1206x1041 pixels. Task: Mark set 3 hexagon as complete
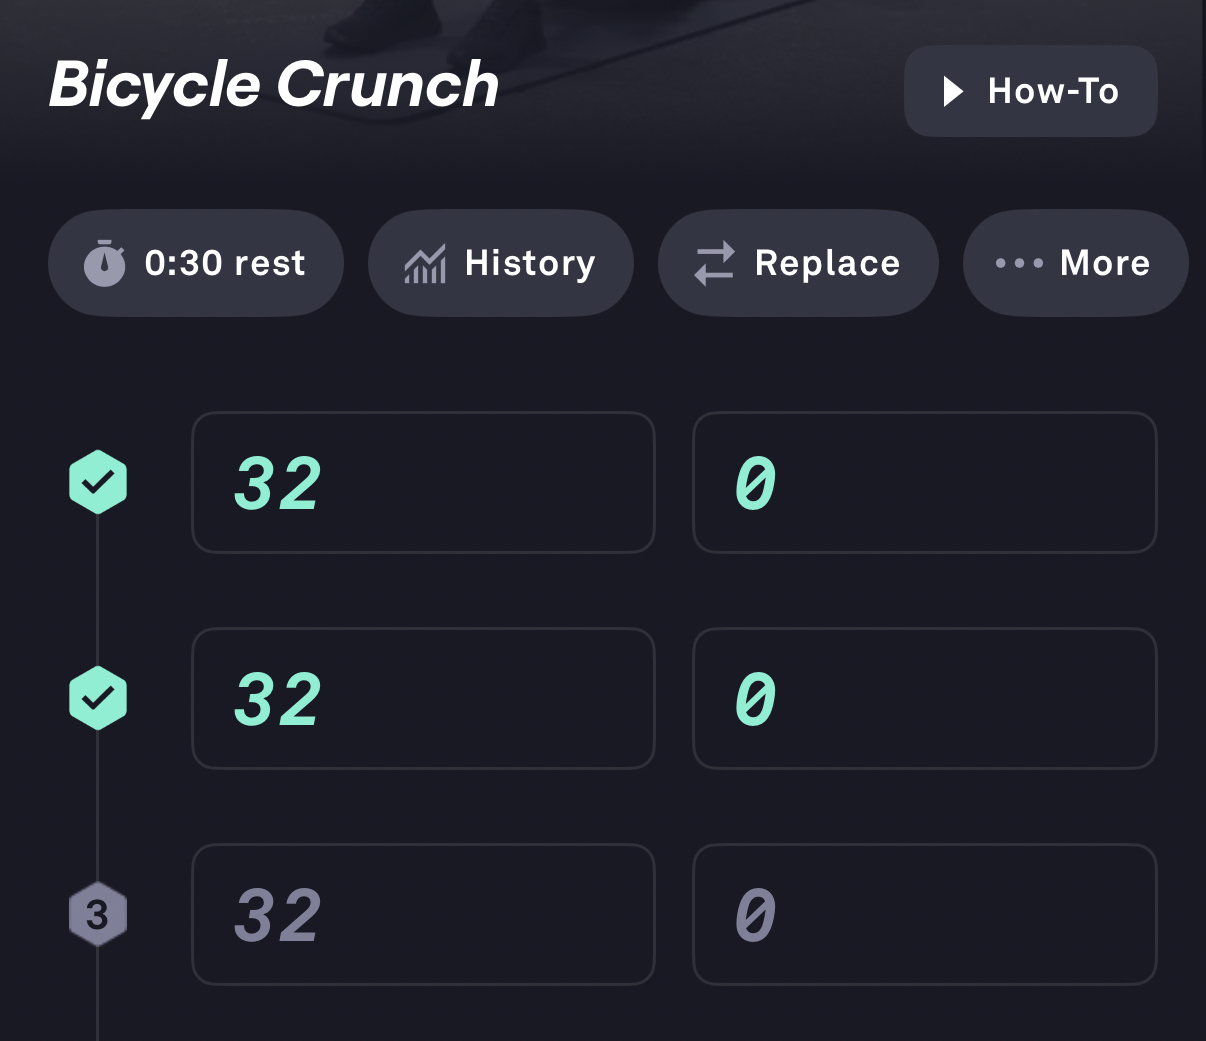(x=98, y=914)
